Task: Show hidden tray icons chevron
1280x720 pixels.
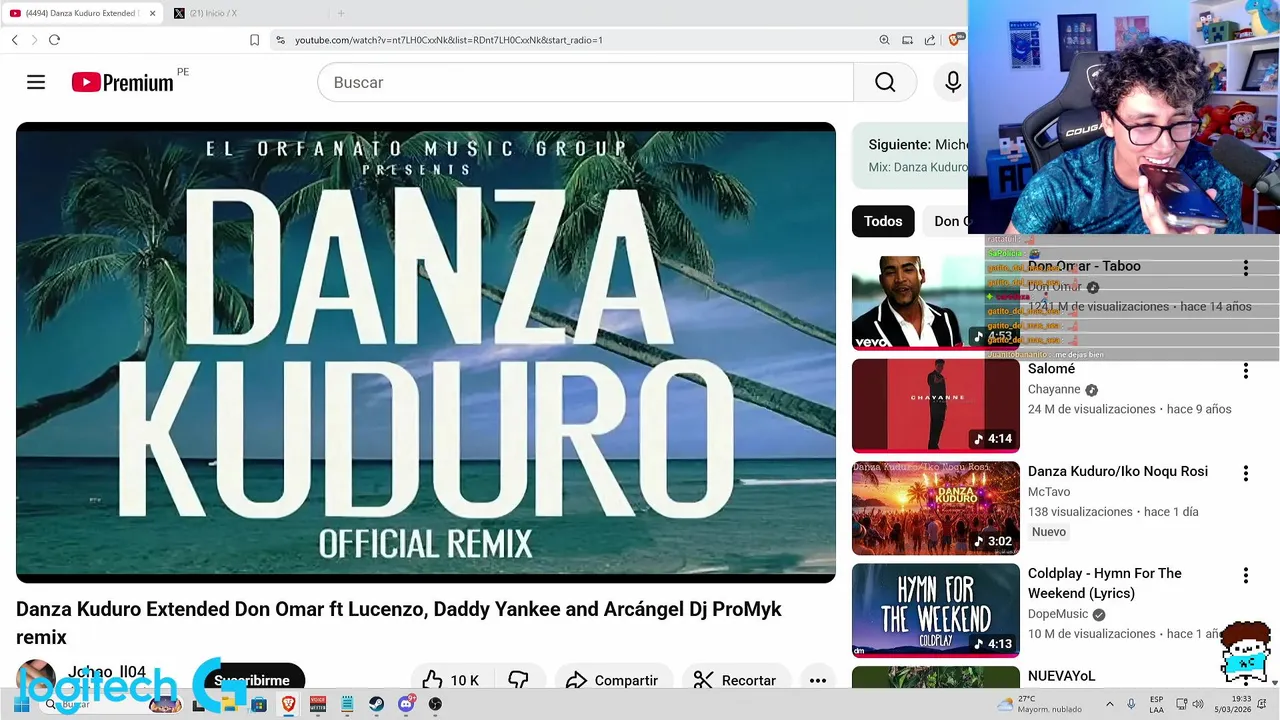Action: [1111, 704]
